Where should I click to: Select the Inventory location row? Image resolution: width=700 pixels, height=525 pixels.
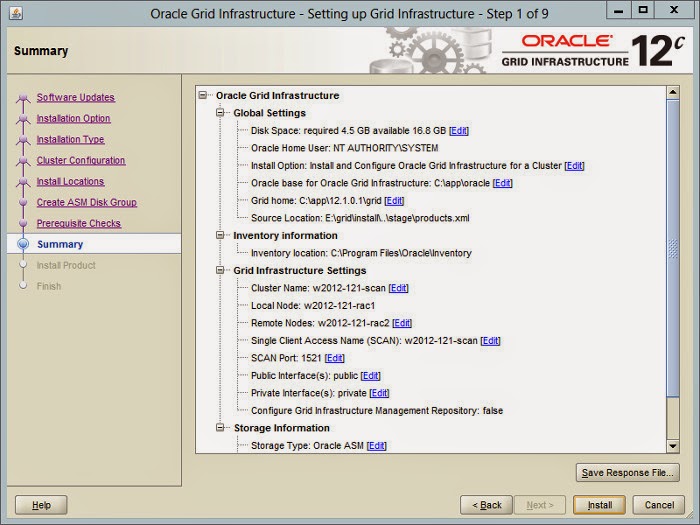pos(361,253)
